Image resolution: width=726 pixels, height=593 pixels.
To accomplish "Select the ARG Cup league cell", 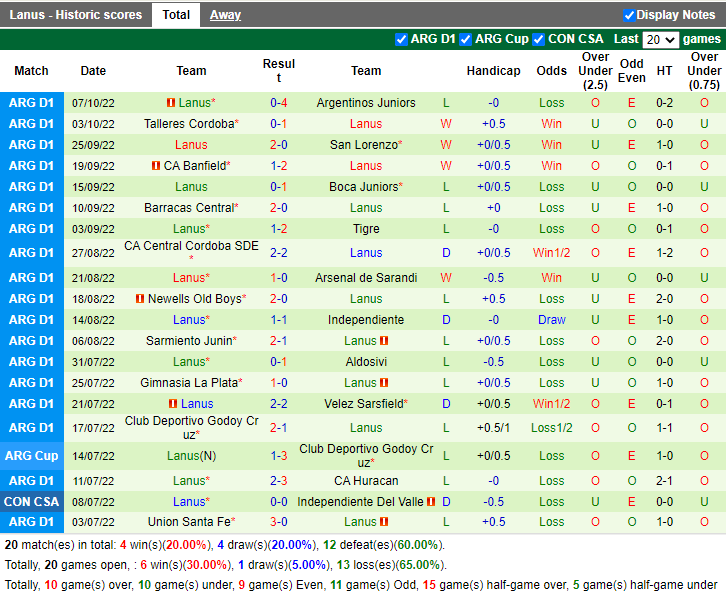I will point(31,456).
